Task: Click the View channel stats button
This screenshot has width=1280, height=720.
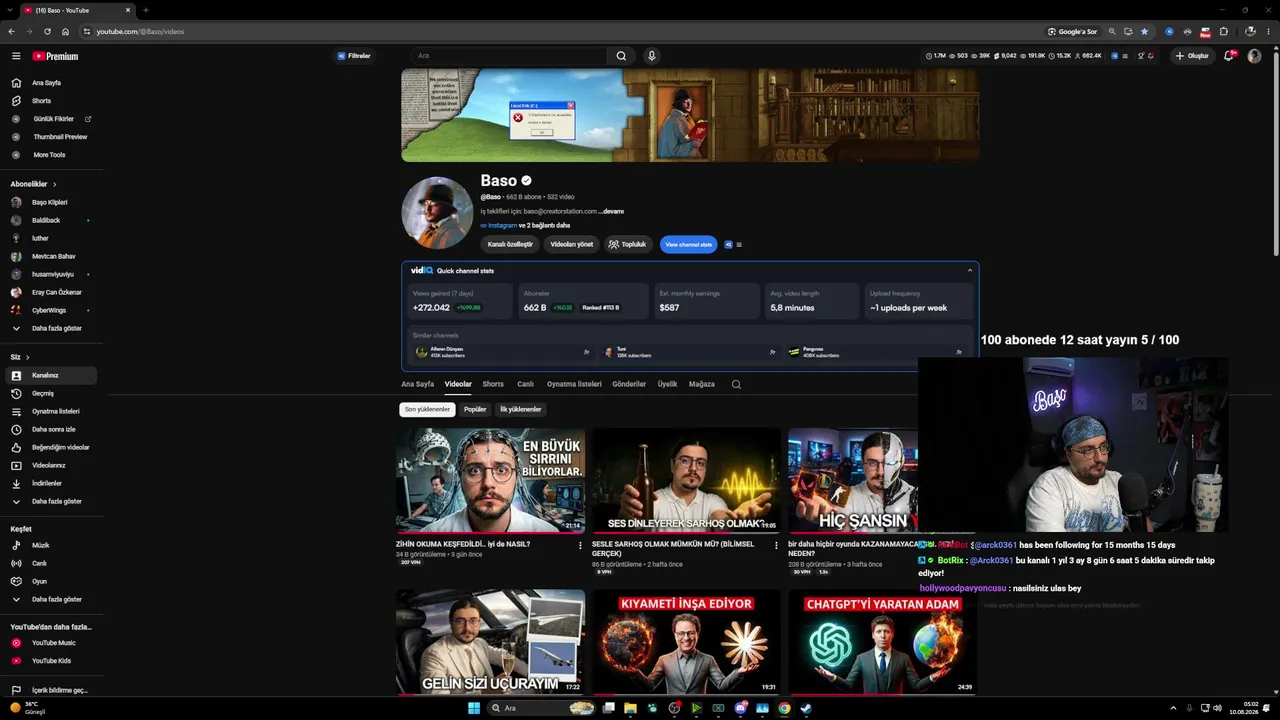Action: point(688,244)
